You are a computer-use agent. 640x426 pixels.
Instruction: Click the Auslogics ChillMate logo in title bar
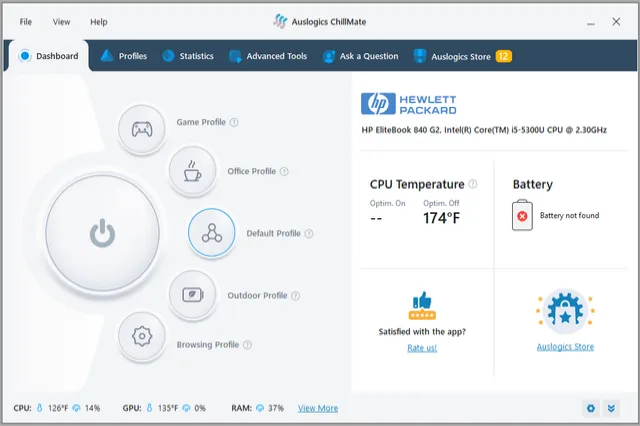(x=280, y=21)
